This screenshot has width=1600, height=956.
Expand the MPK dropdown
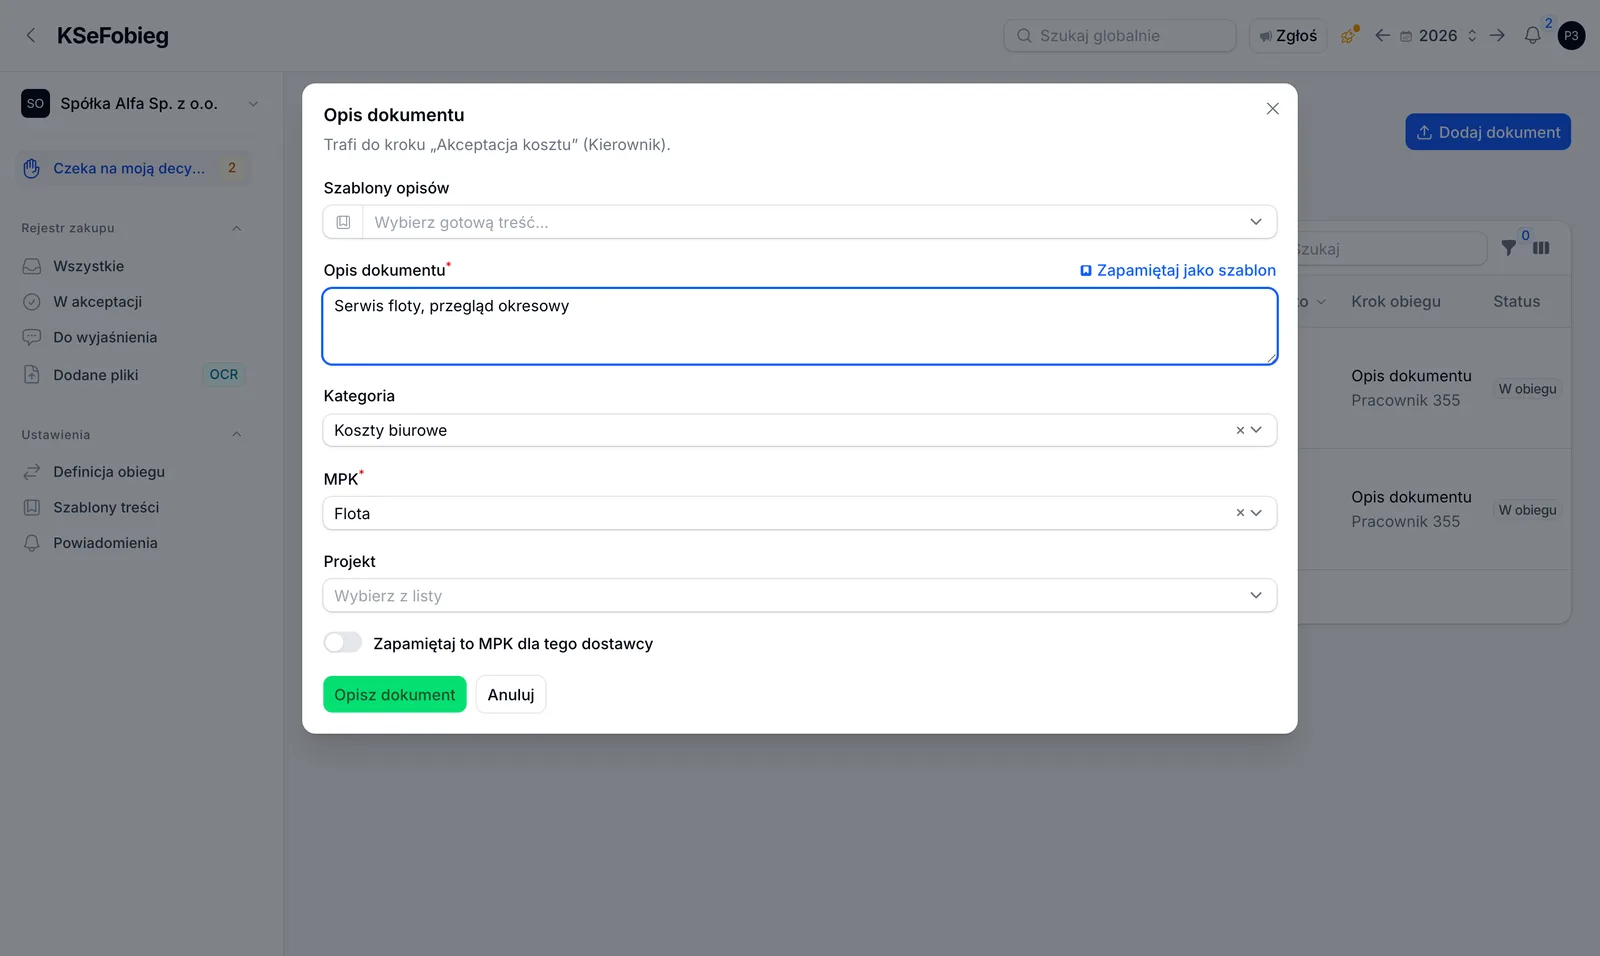tap(1257, 513)
